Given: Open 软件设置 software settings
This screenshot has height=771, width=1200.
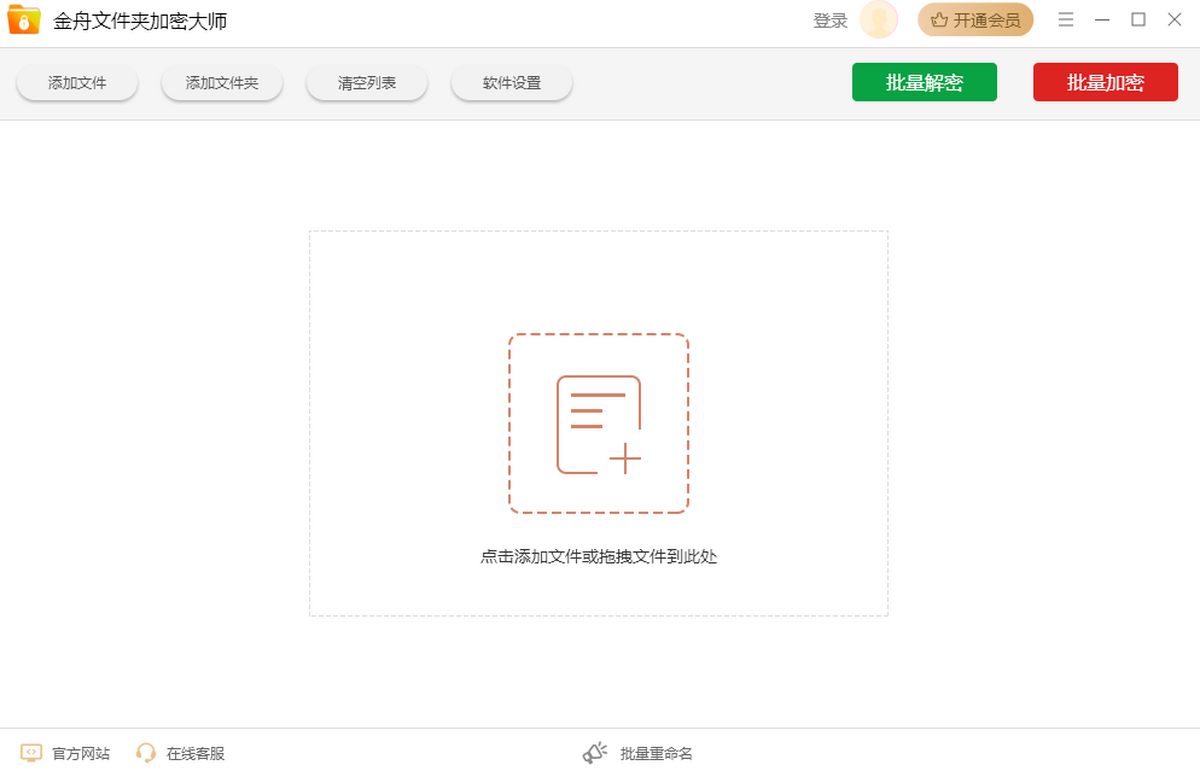Looking at the screenshot, I should (x=512, y=83).
